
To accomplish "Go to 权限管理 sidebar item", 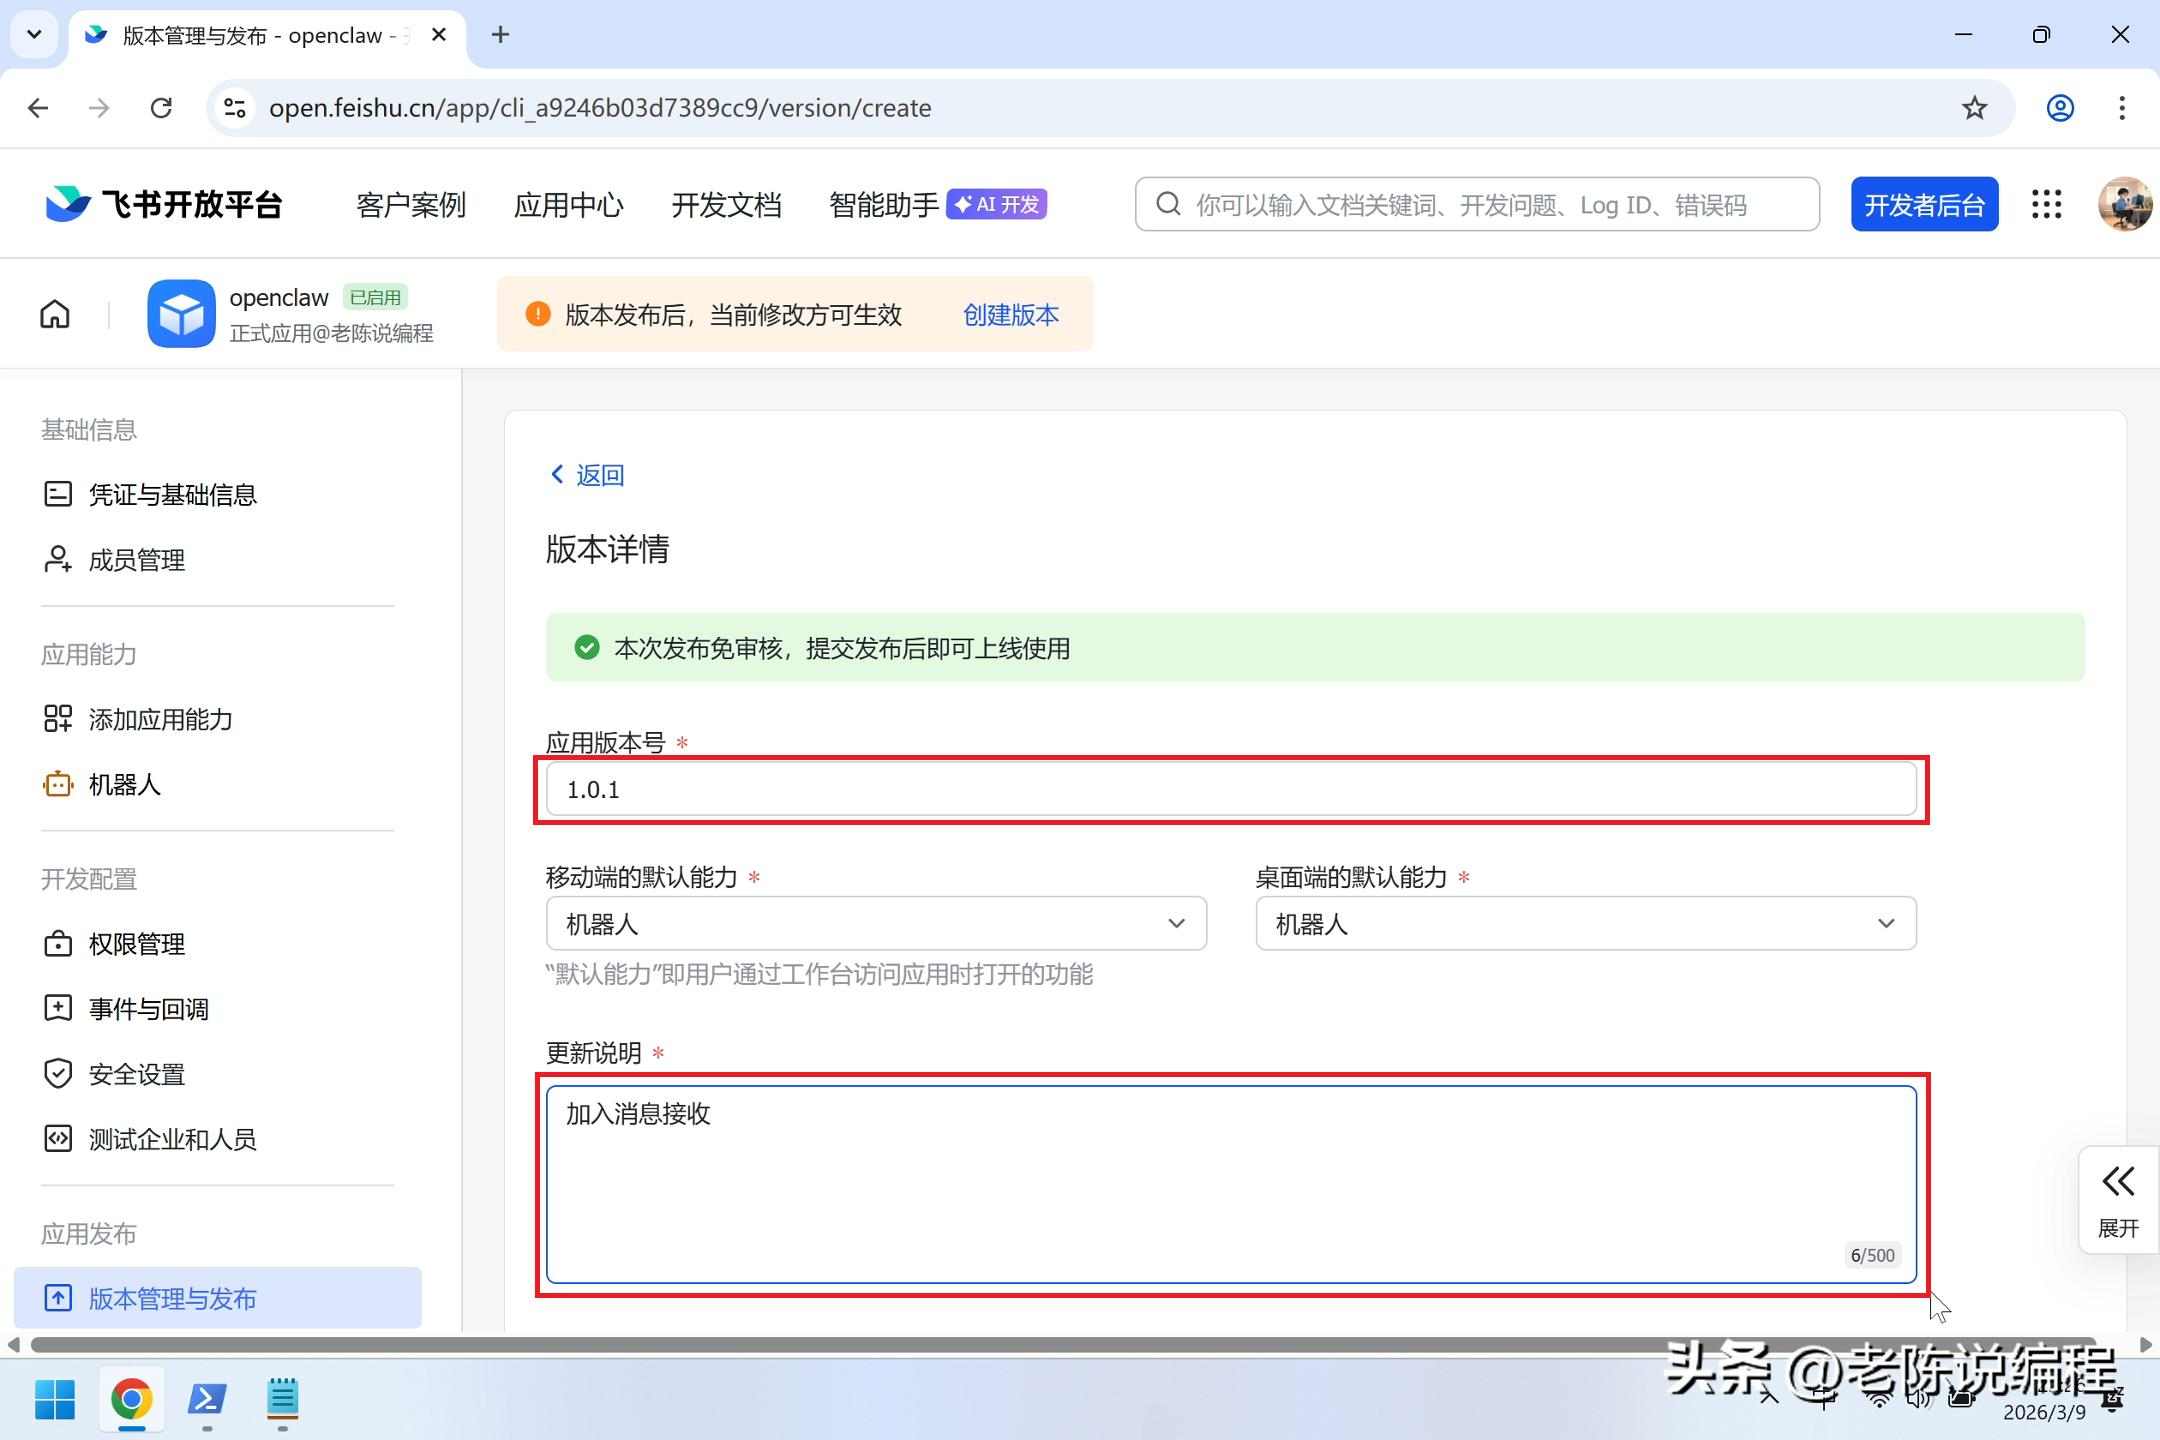I will click(136, 944).
